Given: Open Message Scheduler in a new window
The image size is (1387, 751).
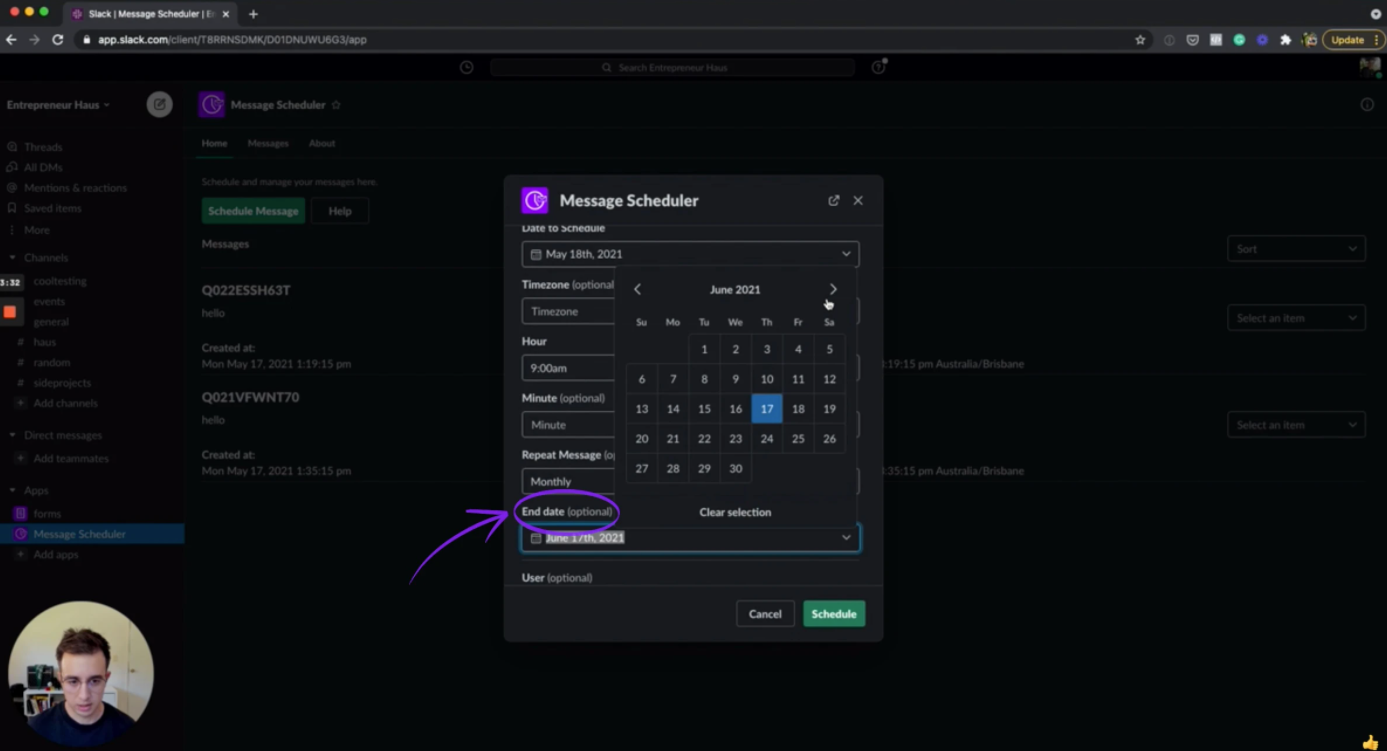Looking at the screenshot, I should [833, 200].
